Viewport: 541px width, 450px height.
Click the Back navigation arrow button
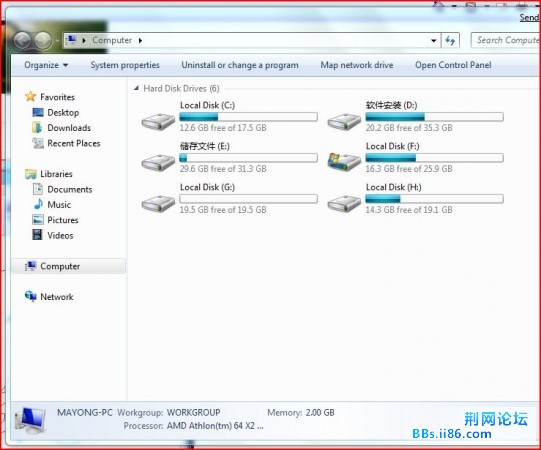(x=22, y=40)
